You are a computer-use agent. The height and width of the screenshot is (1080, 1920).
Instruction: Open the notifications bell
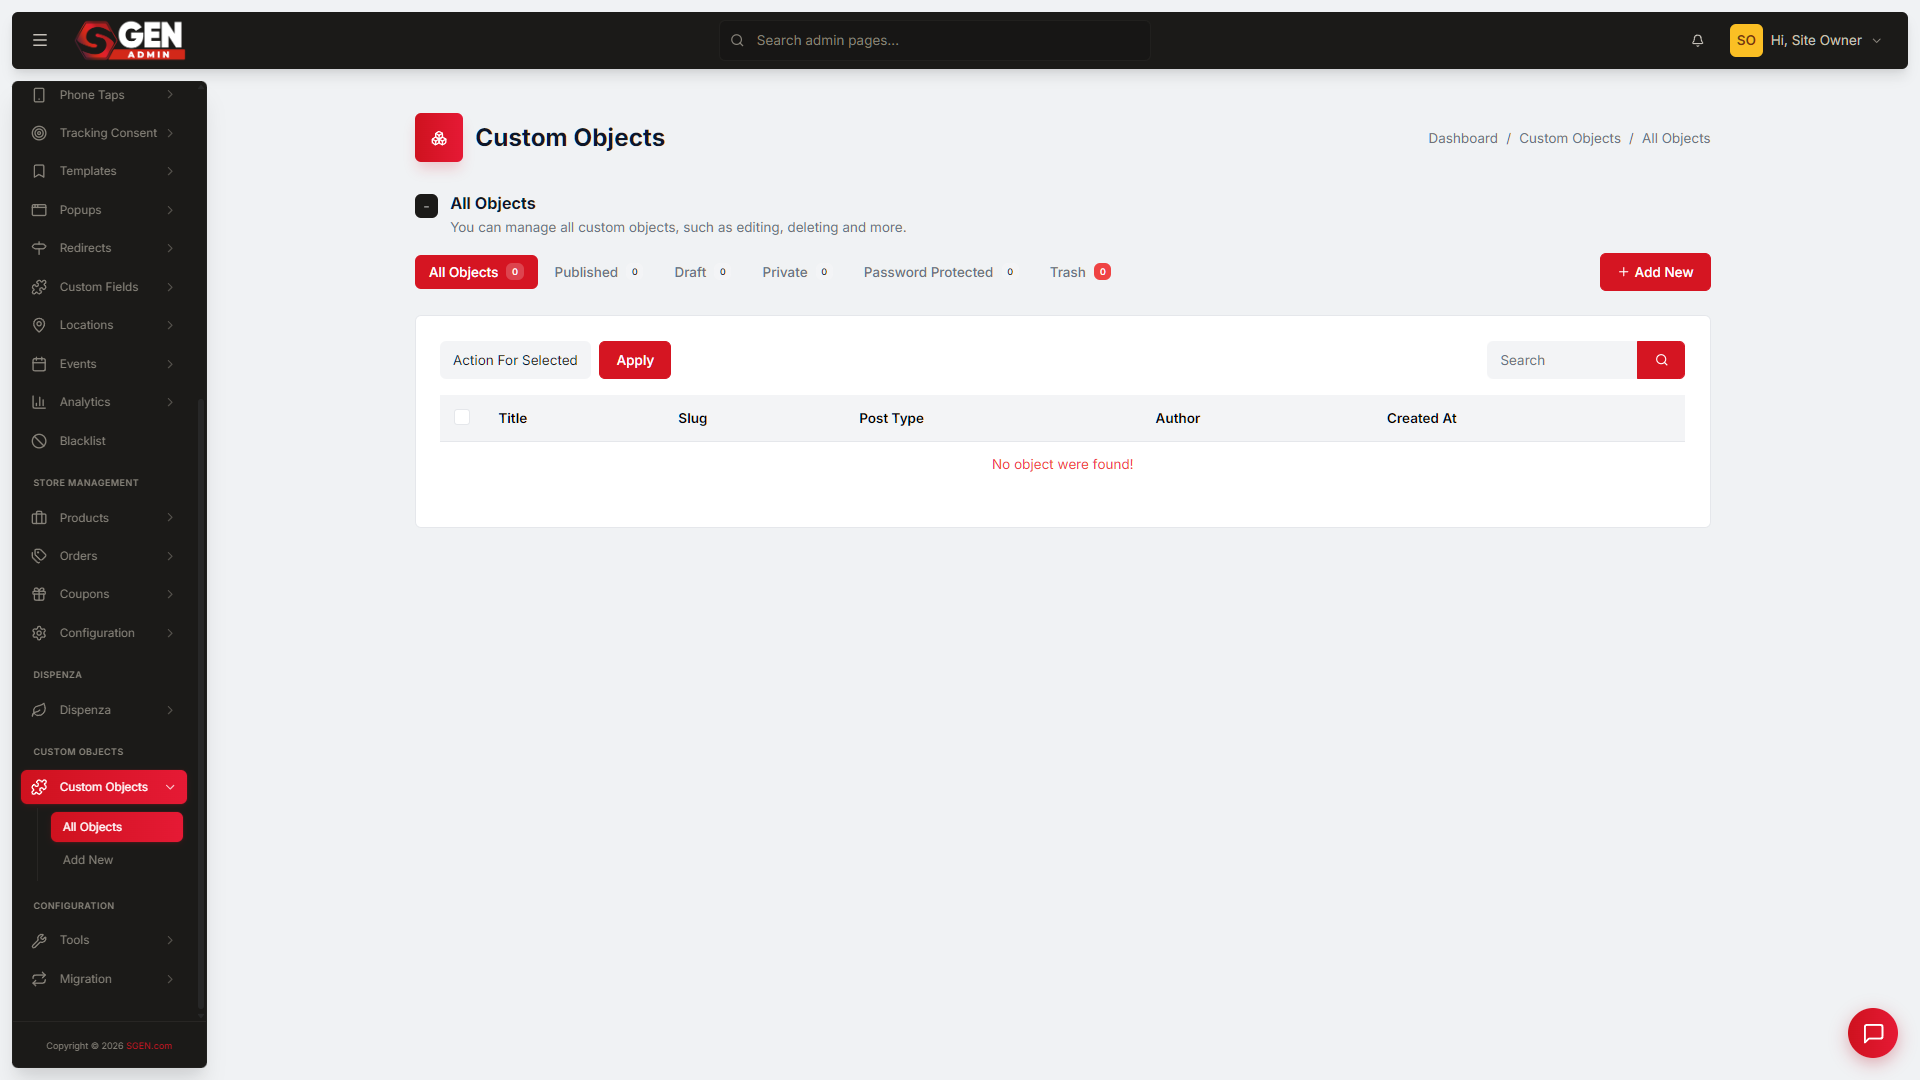[1697, 40]
